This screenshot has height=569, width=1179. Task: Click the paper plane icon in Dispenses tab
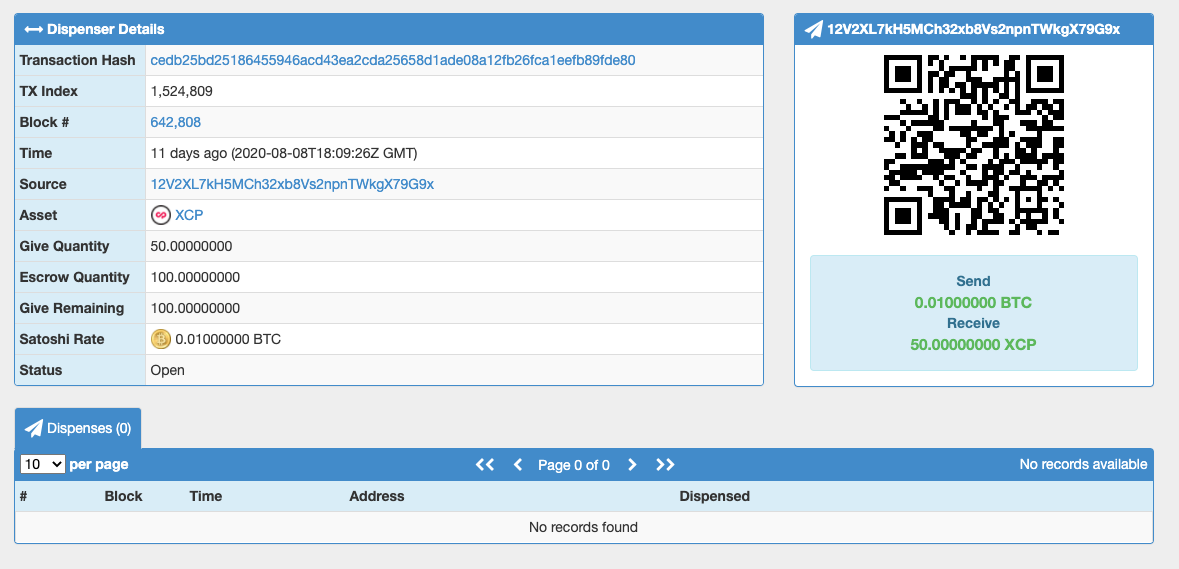click(x=34, y=428)
